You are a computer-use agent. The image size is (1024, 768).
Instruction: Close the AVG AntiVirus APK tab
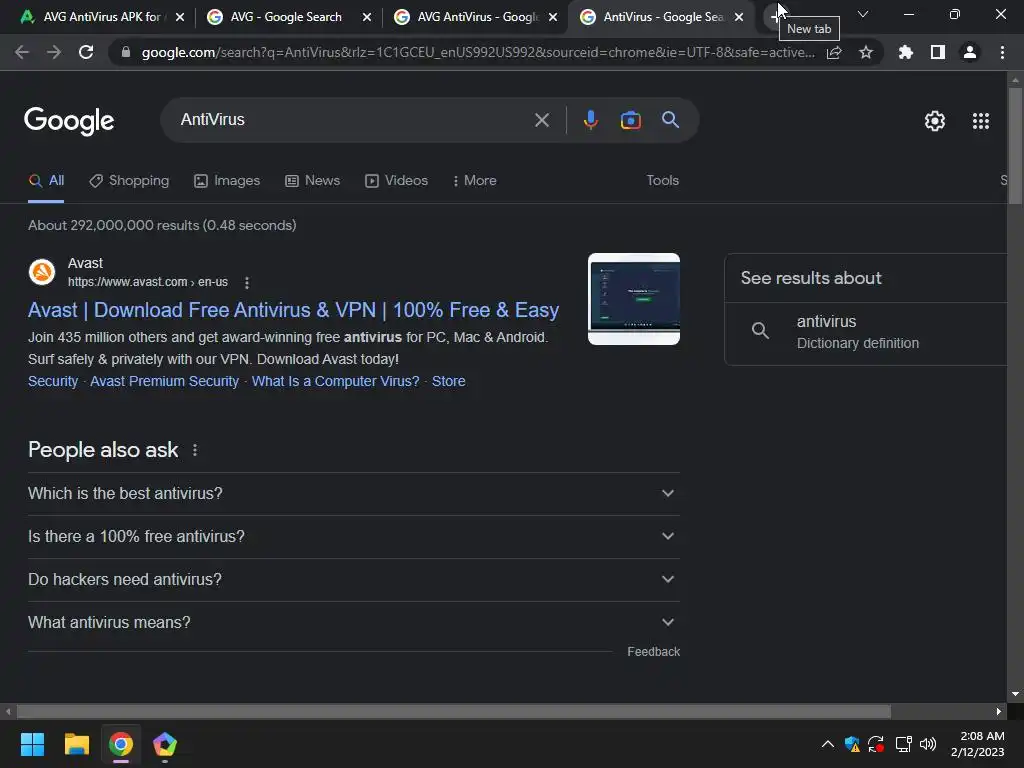[180, 17]
